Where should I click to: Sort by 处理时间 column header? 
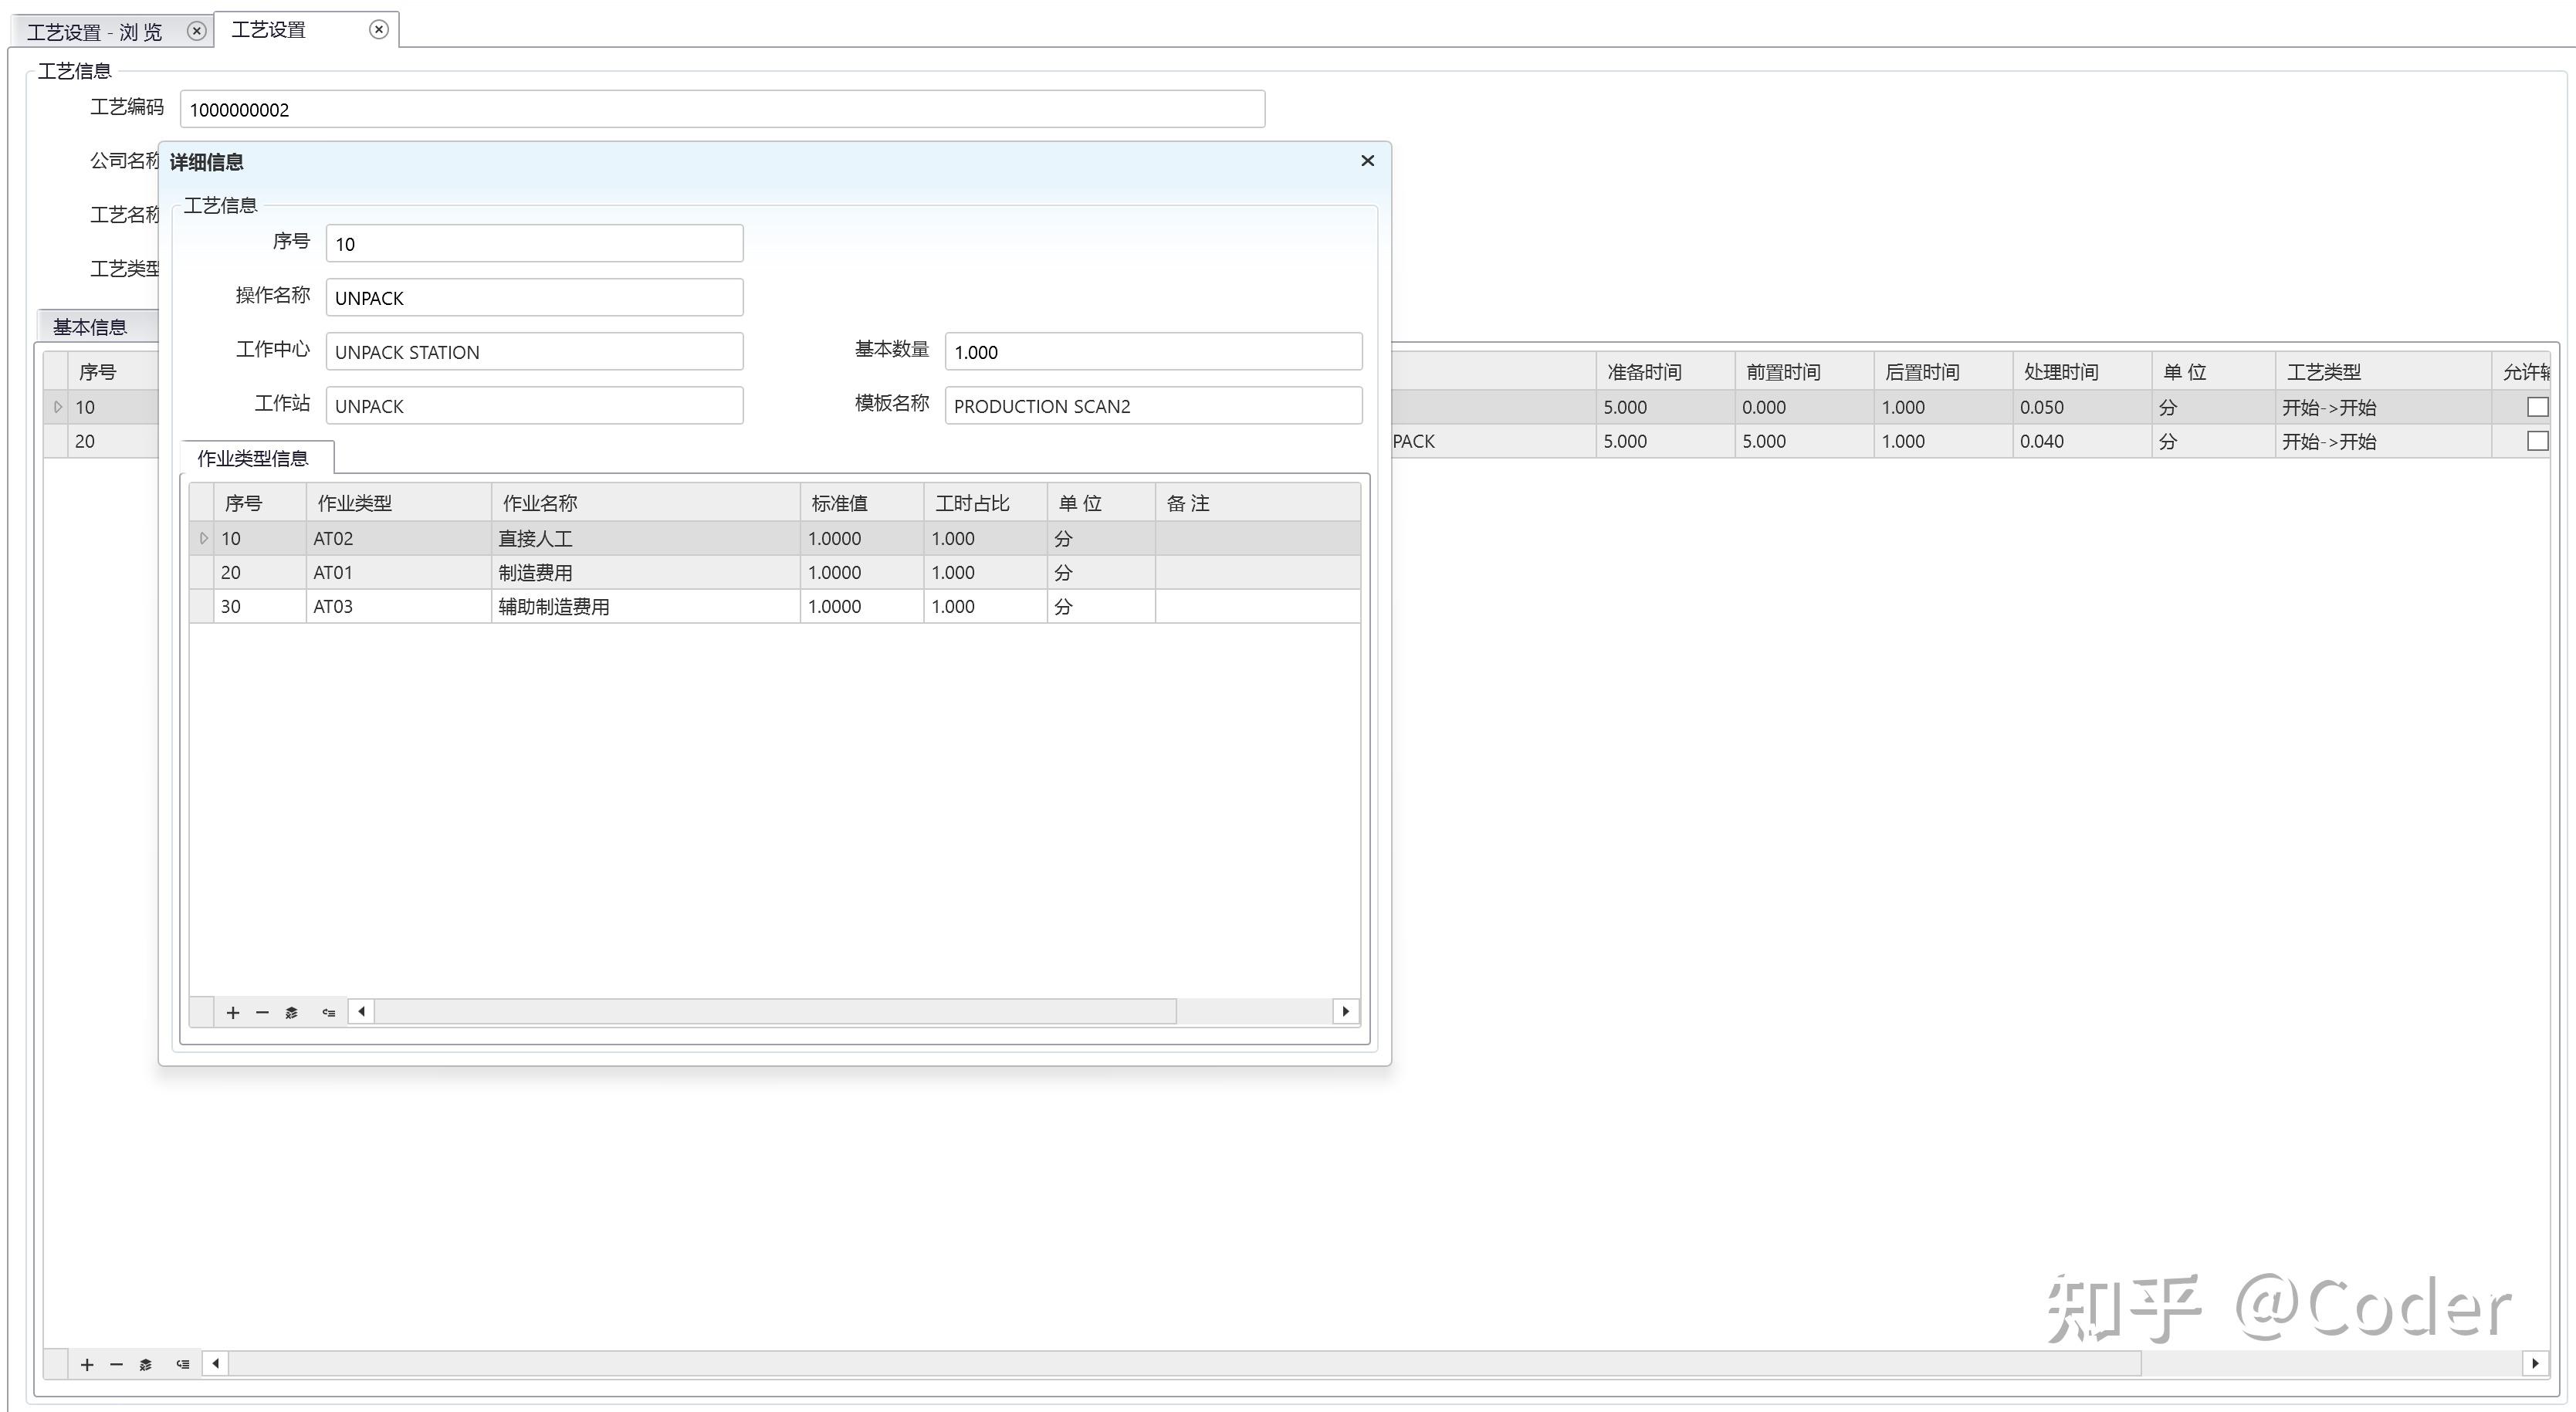(x=2061, y=372)
